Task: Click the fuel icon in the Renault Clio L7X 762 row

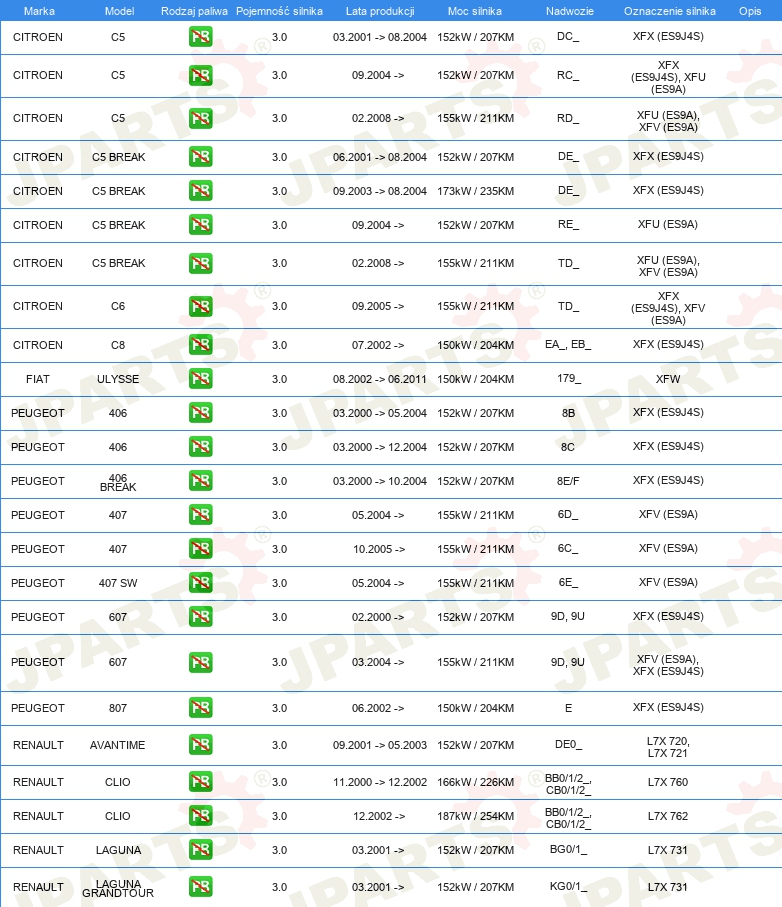Action: [201, 816]
